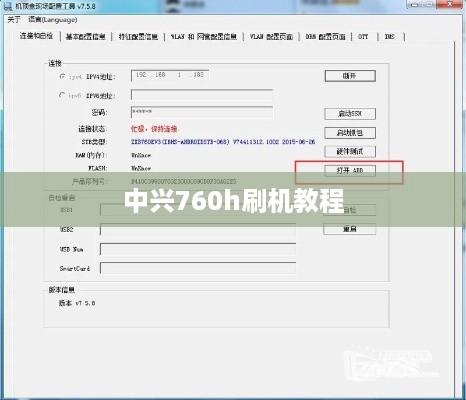Click the blue STB type version text
The image size is (466, 400).
pos(223,142)
